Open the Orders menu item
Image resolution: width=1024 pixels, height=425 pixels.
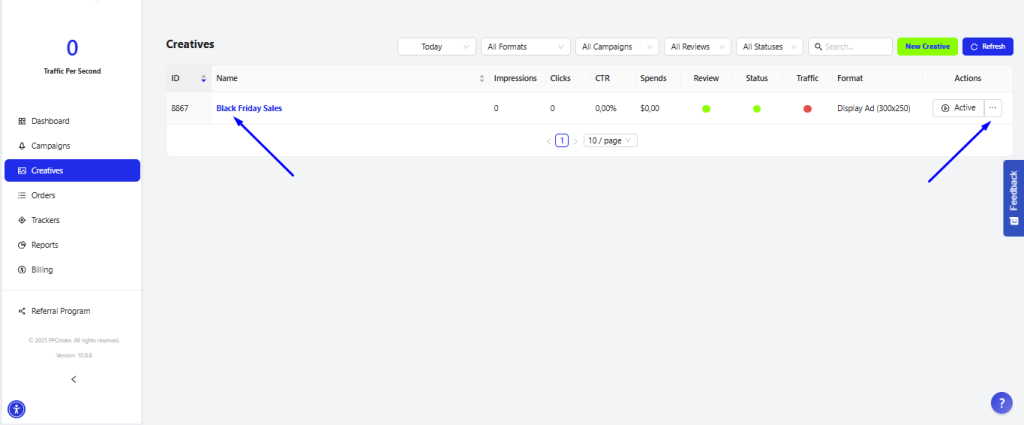43,195
